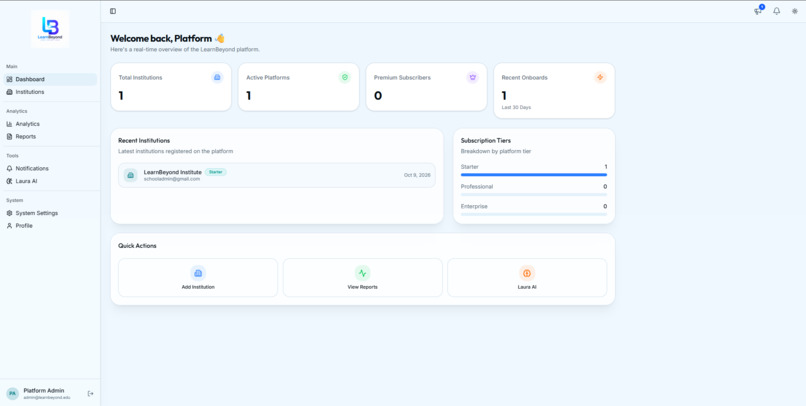Click the Enterprise tier progress bar
The height and width of the screenshot is (406, 806).
534,214
